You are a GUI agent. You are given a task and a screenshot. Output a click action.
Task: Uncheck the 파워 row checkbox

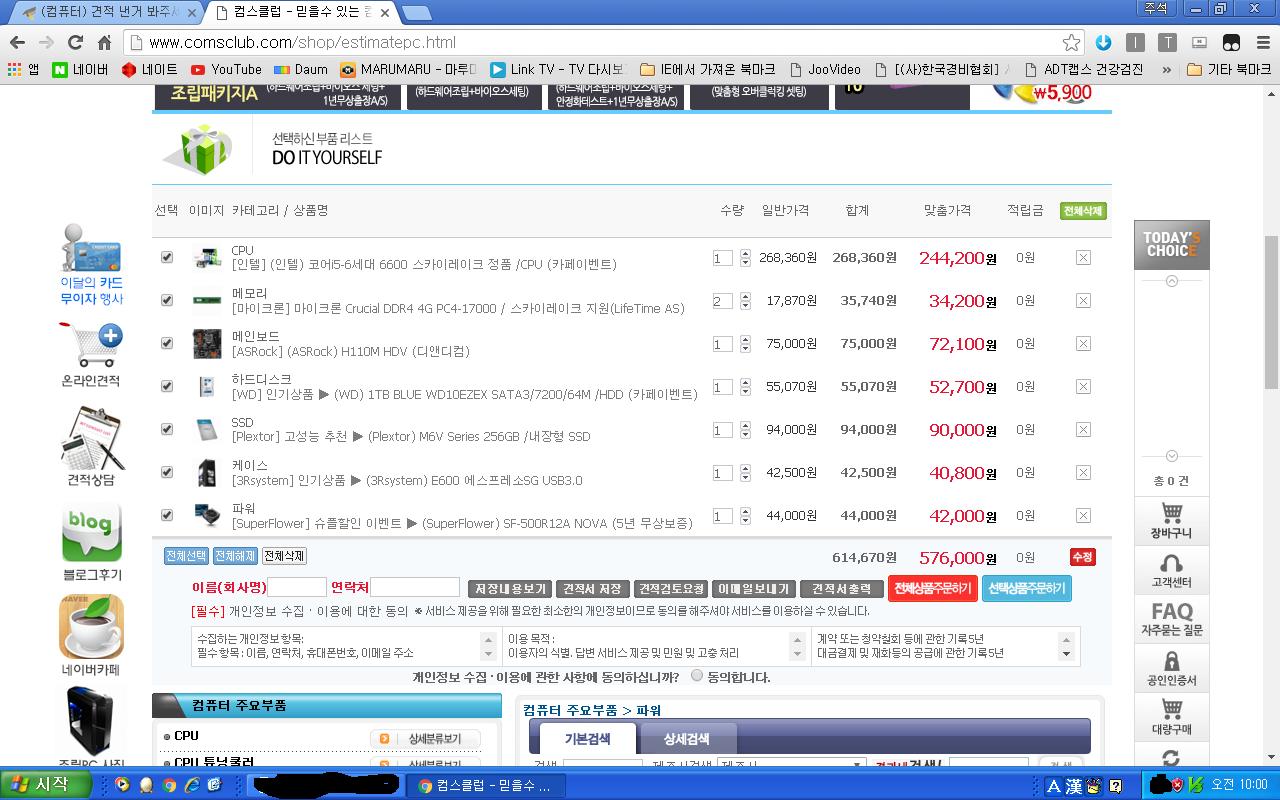pos(167,515)
